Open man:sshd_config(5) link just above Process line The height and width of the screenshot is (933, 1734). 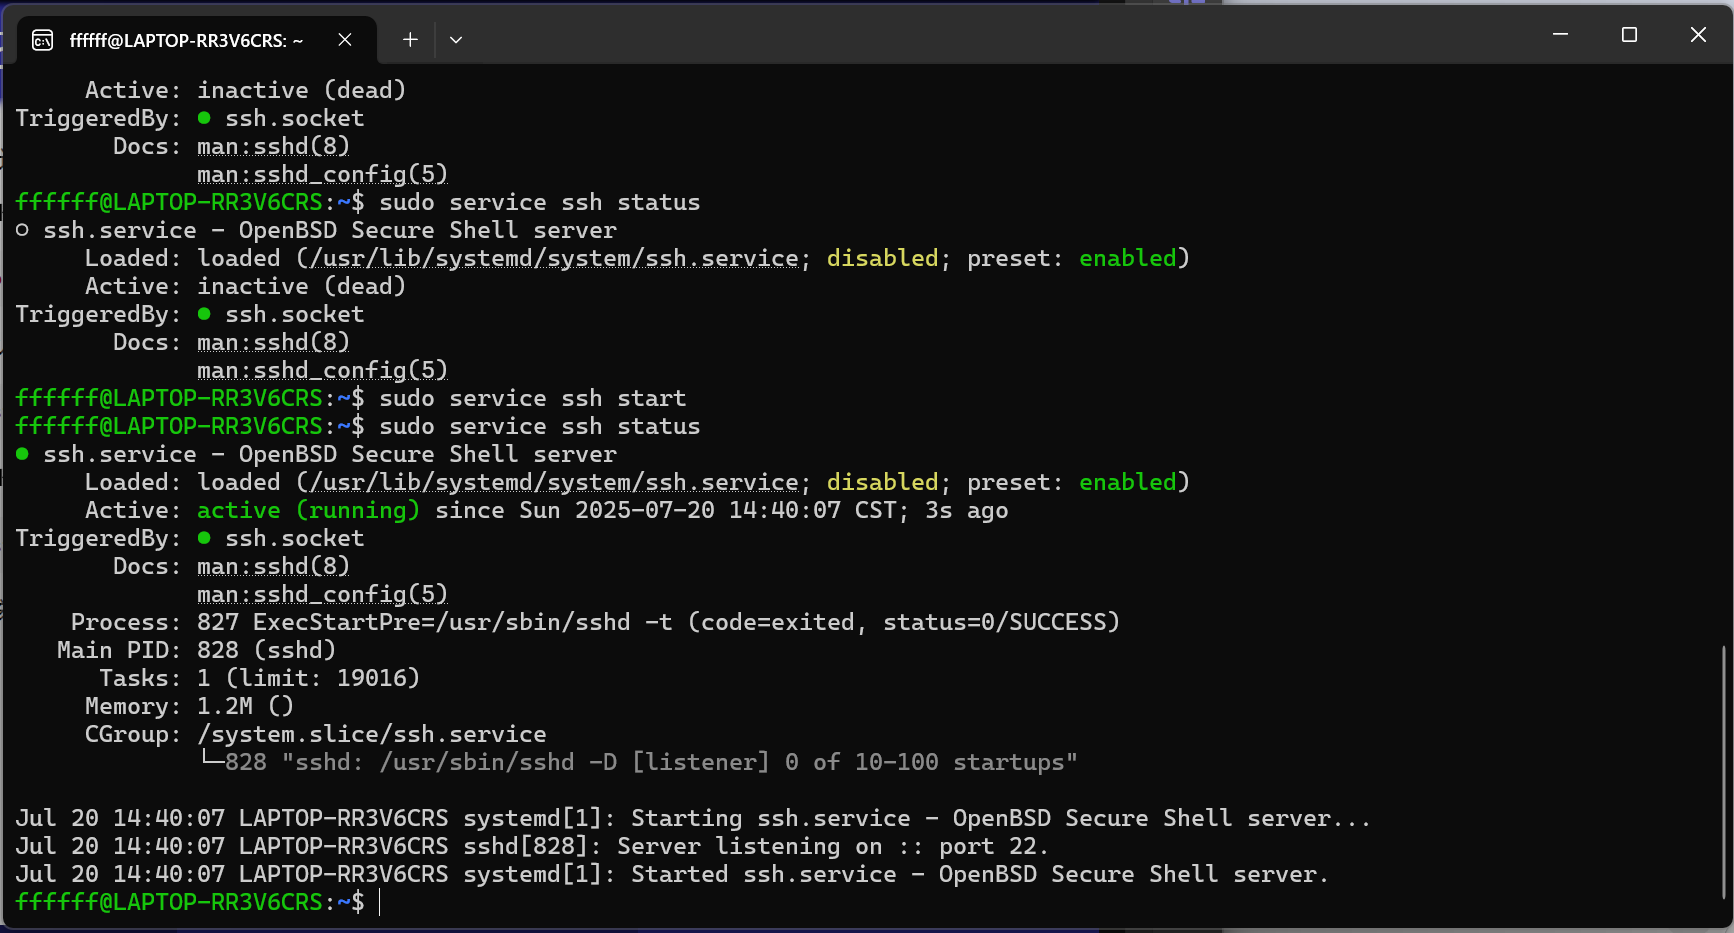[x=322, y=594]
